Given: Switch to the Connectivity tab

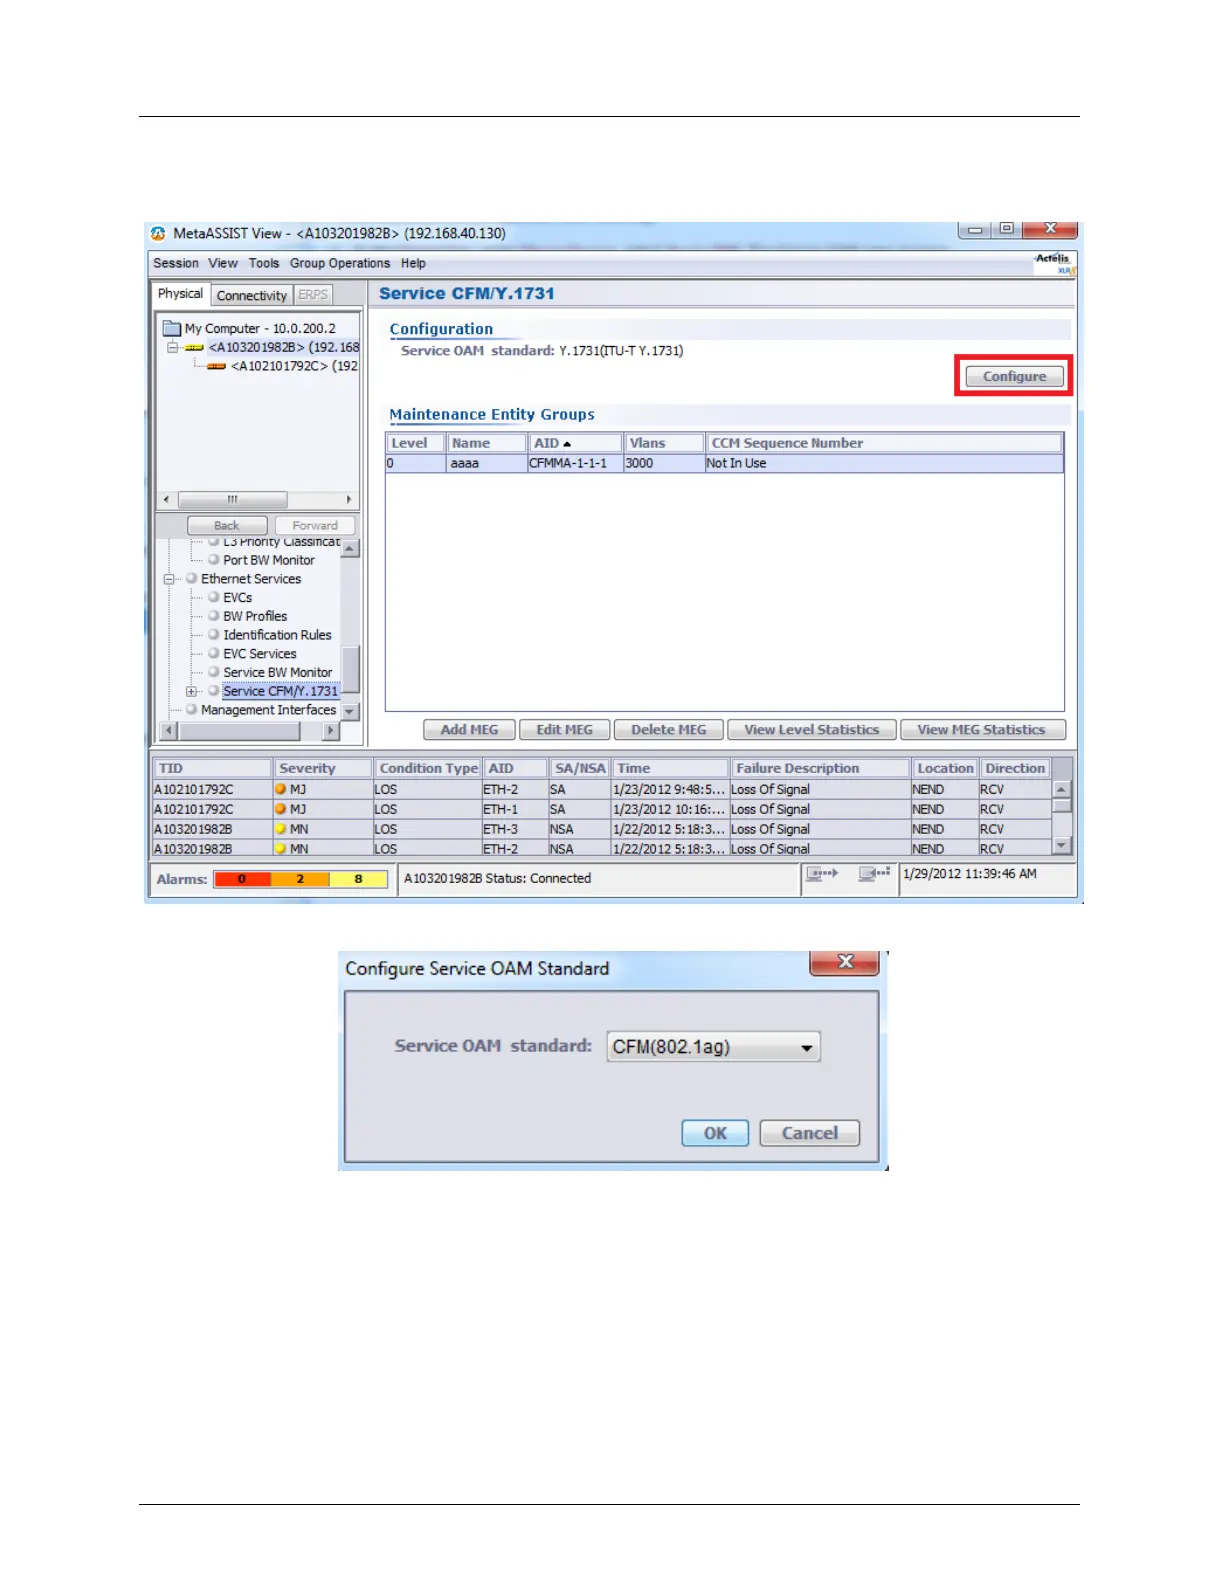Looking at the screenshot, I should click(252, 295).
